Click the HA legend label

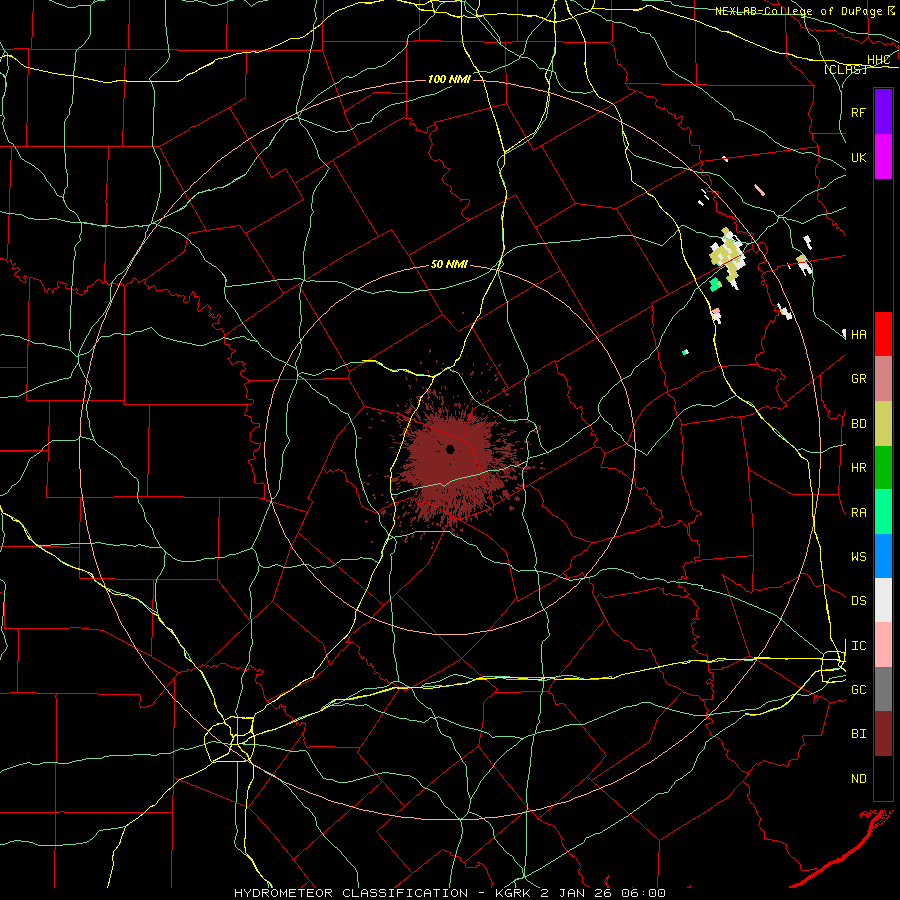click(859, 334)
